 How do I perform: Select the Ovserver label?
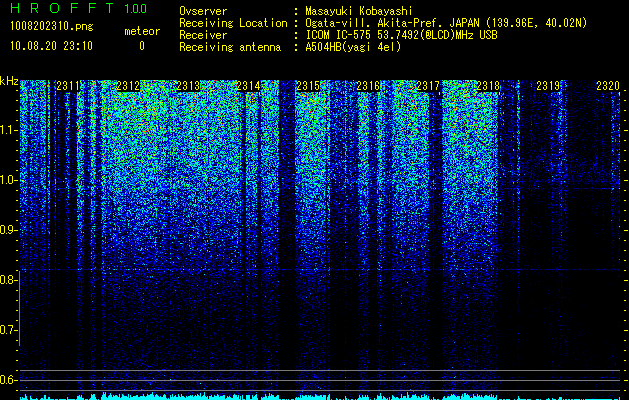tap(203, 11)
